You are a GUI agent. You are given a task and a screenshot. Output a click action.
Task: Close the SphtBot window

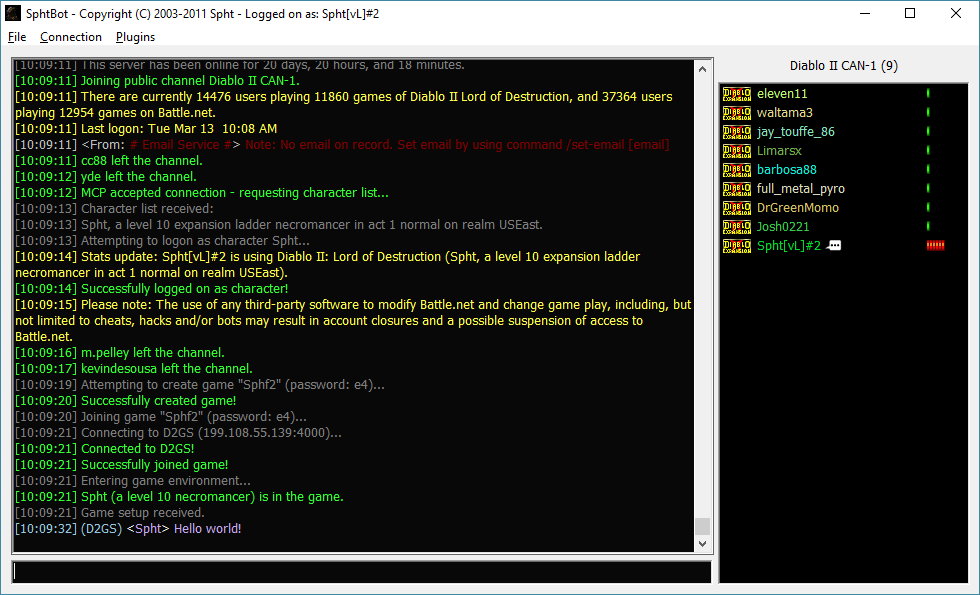click(x=956, y=13)
